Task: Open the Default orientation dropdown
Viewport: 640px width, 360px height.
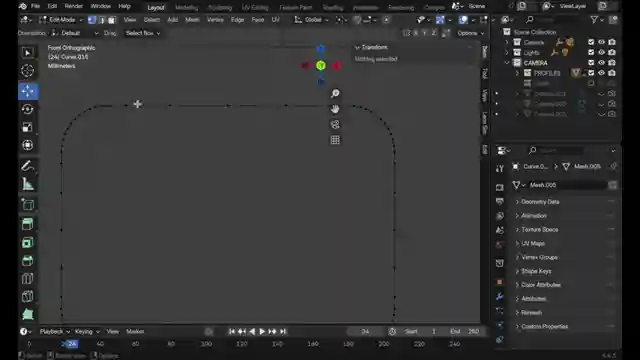Action: 75,33
